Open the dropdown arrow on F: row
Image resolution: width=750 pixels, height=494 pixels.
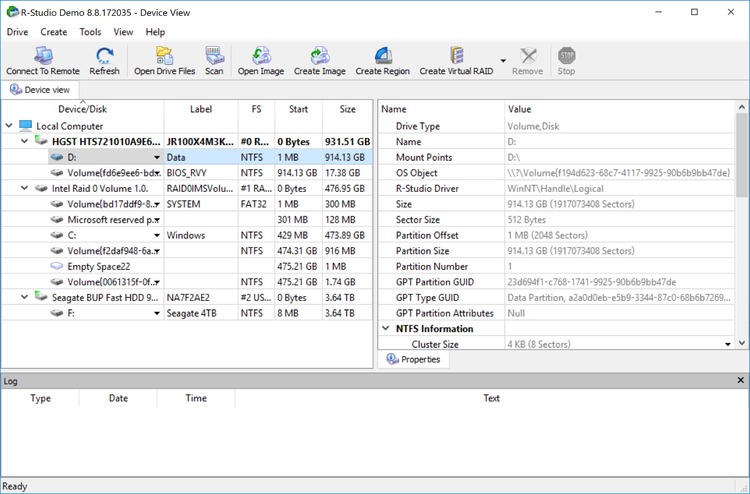tap(156, 313)
